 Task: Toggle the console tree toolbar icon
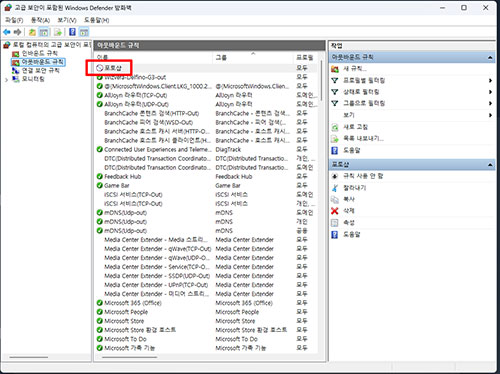[x=44, y=32]
